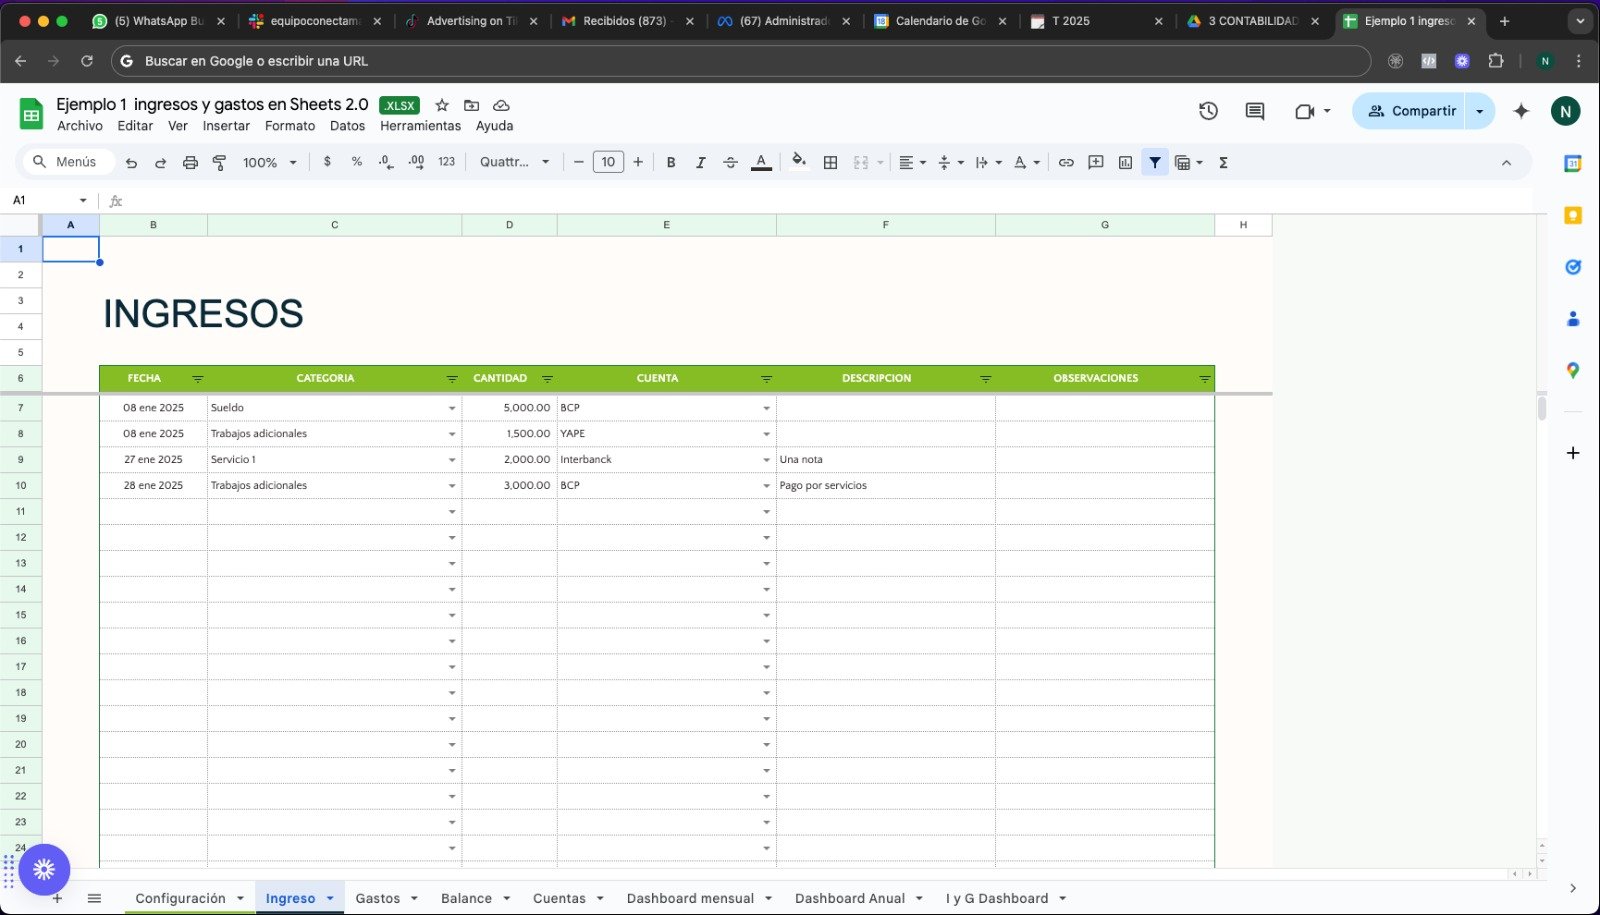Open Gemini assistant star icon
Viewport: 1600px width, 915px height.
1521,111
